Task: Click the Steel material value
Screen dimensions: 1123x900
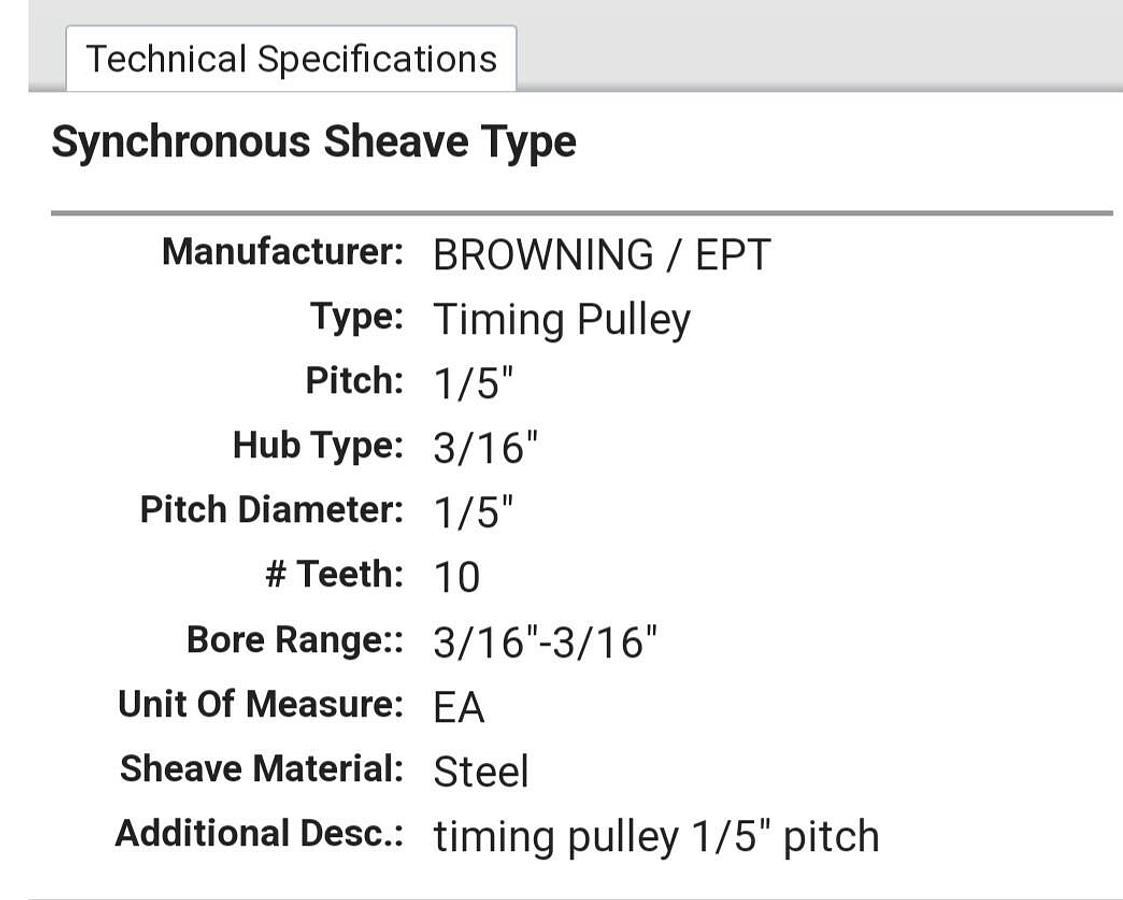Action: click(x=481, y=772)
